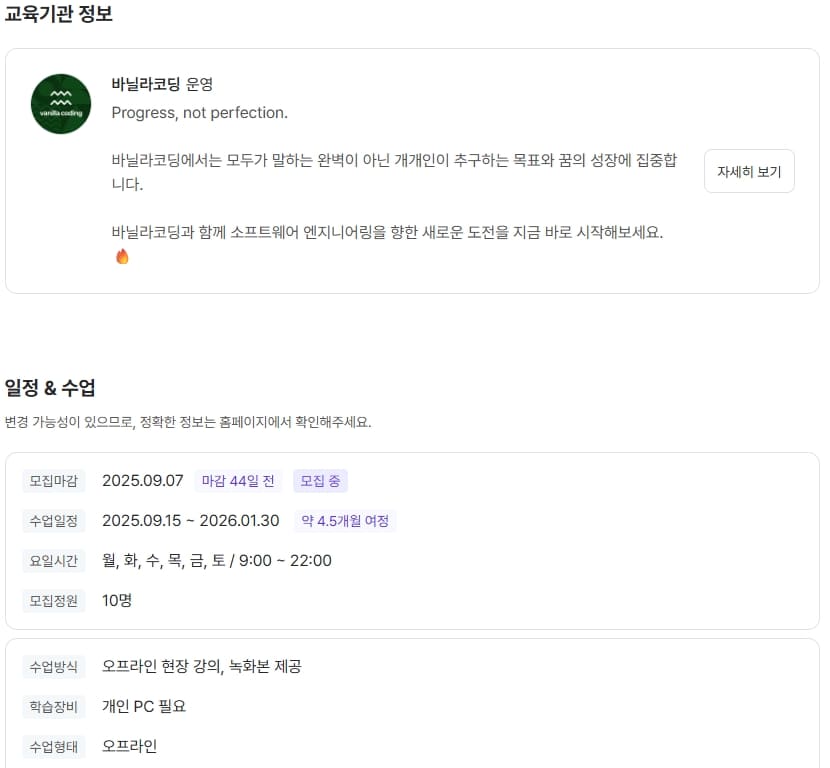Screen dimensions: 830x768
Task: Expand the 교육기관 정보 card
Action: pos(415,170)
